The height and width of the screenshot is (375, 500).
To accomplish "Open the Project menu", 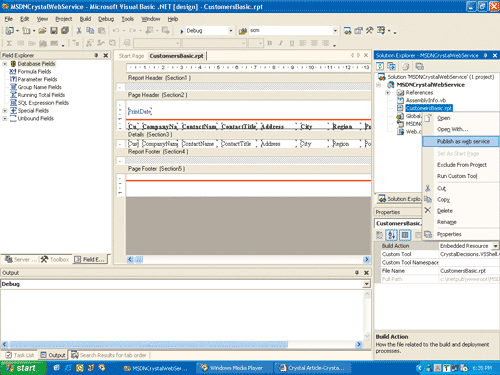I will click(64, 19).
